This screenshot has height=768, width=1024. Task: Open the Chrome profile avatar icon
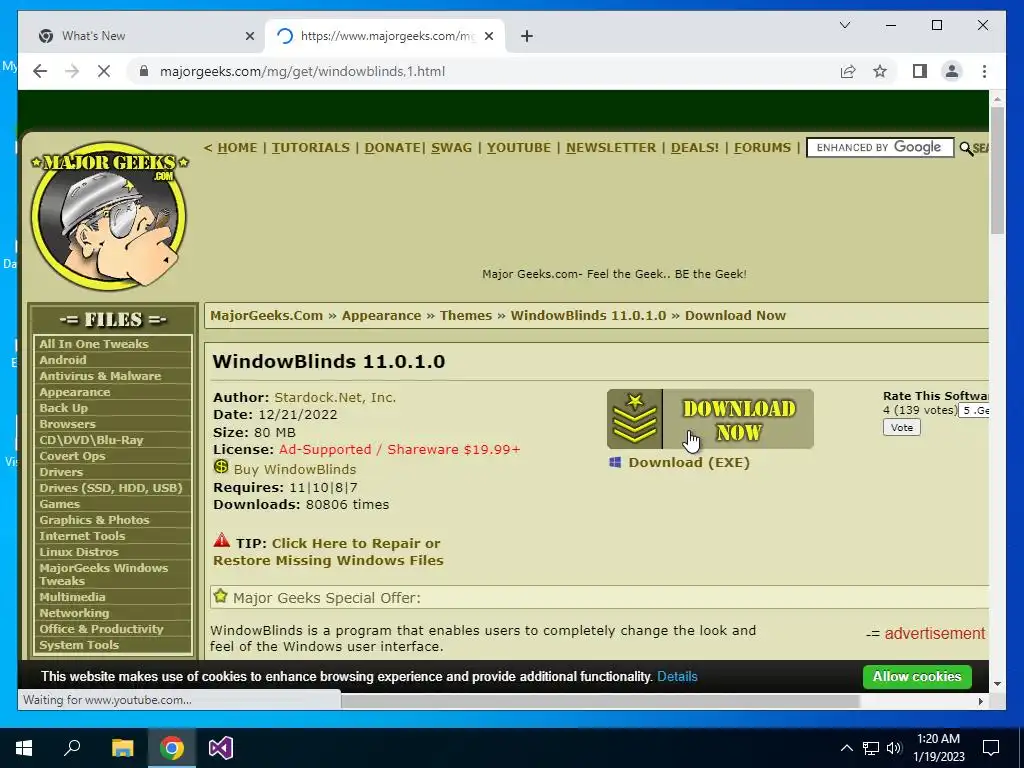[x=952, y=71]
